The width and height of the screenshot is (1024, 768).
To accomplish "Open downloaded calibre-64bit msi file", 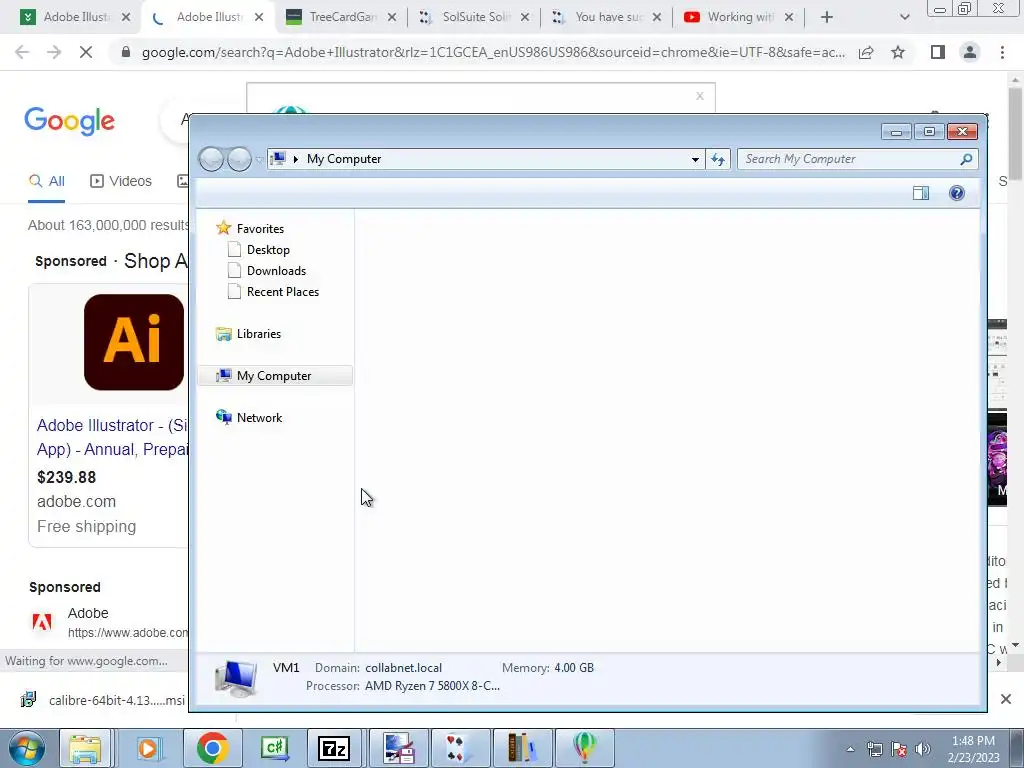I will coord(104,700).
